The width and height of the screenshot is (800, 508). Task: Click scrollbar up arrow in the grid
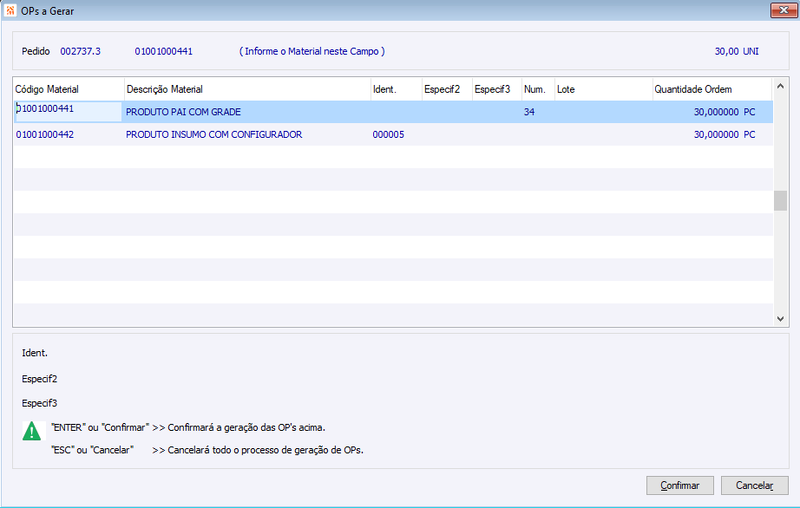pos(780,86)
